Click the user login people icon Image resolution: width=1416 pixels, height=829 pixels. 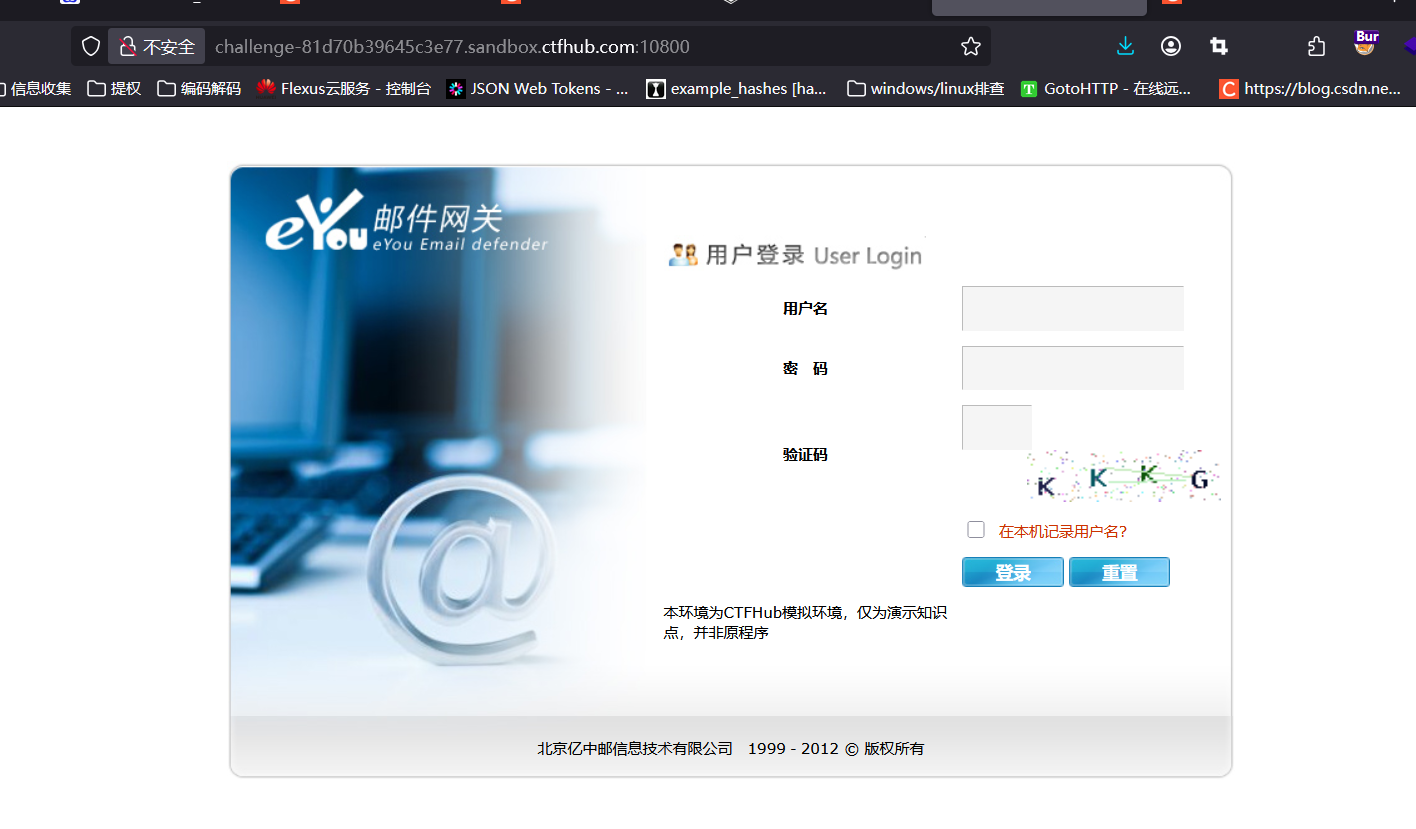click(x=683, y=254)
